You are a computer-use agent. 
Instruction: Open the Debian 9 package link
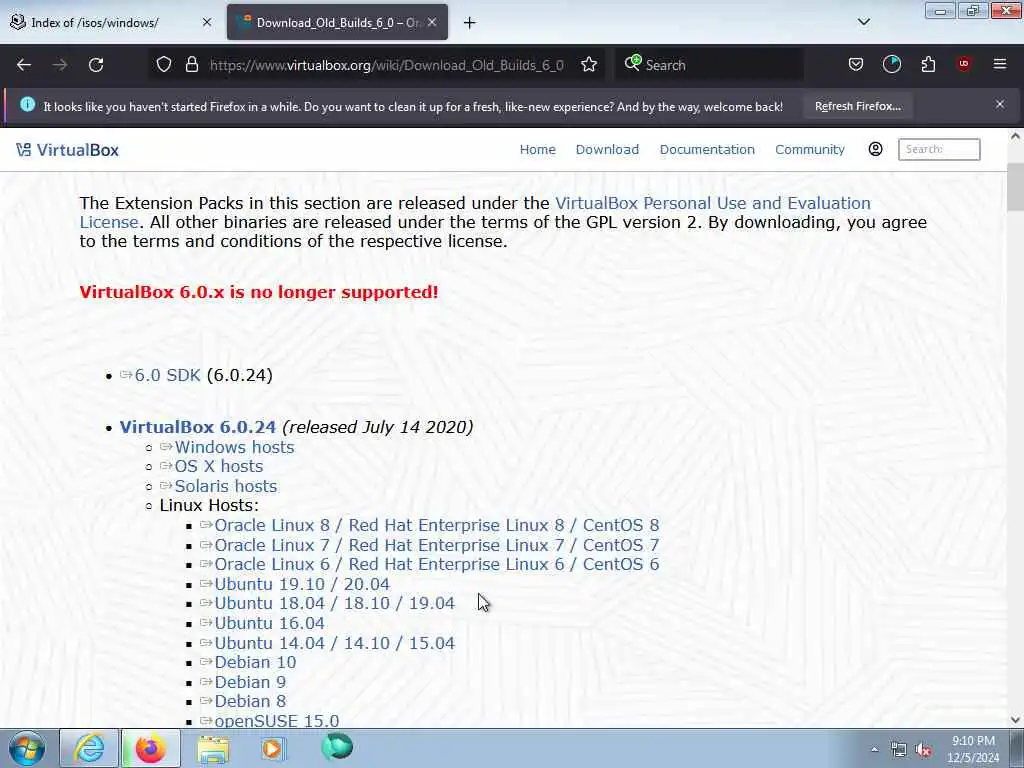click(x=250, y=682)
